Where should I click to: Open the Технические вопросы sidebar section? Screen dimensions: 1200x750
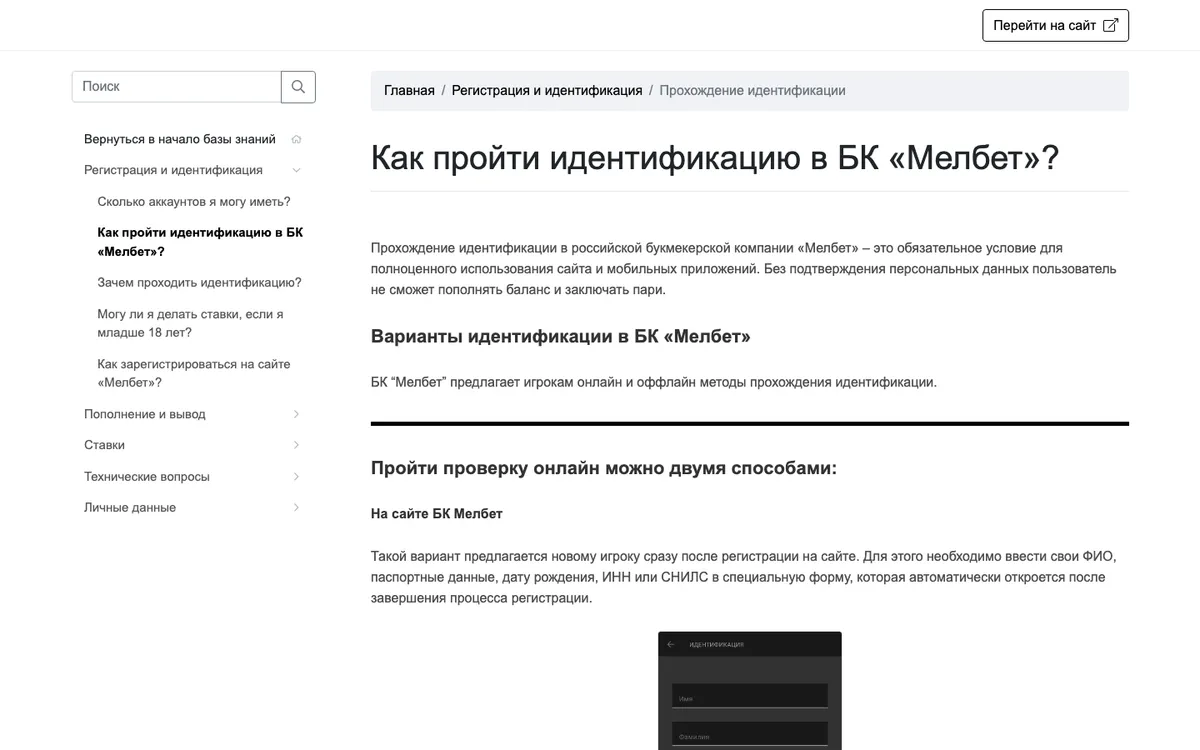[x=147, y=477]
